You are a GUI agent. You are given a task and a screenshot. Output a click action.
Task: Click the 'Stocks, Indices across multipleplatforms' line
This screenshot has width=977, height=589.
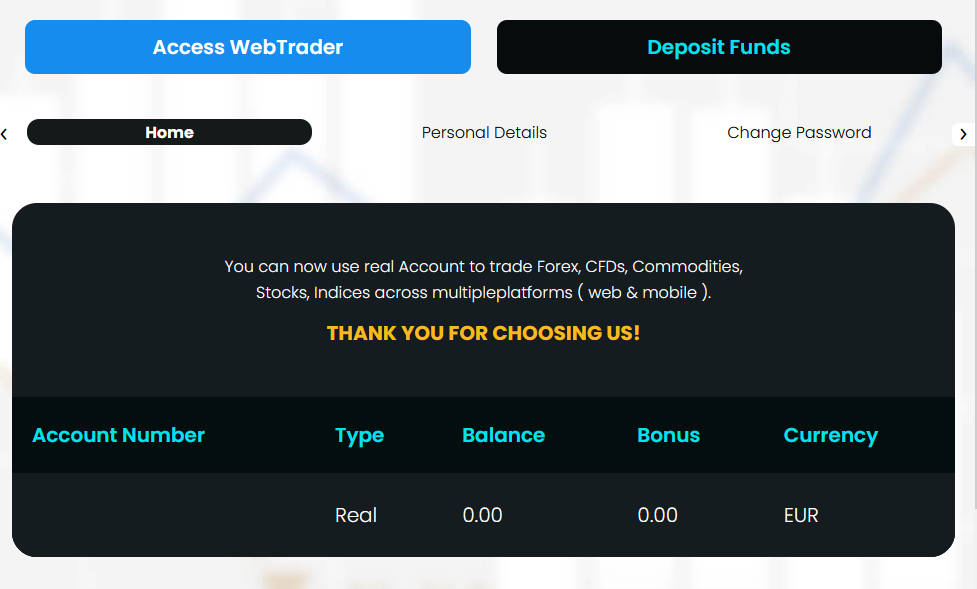click(483, 293)
